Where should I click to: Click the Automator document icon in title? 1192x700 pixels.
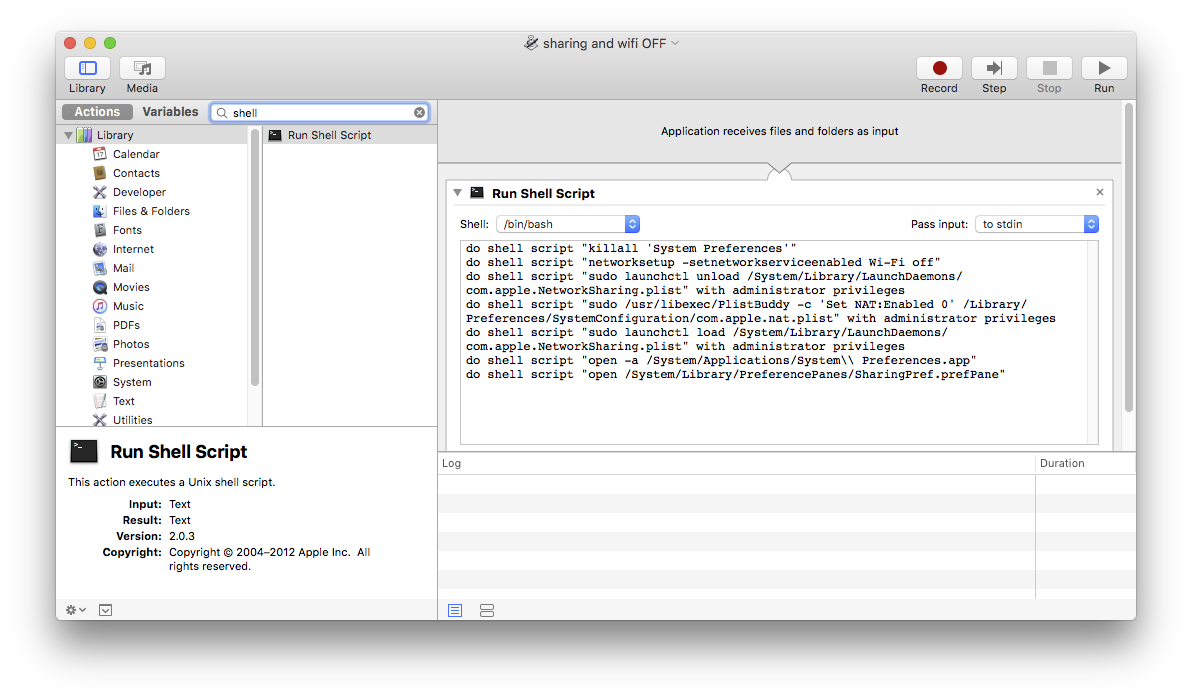tap(531, 43)
